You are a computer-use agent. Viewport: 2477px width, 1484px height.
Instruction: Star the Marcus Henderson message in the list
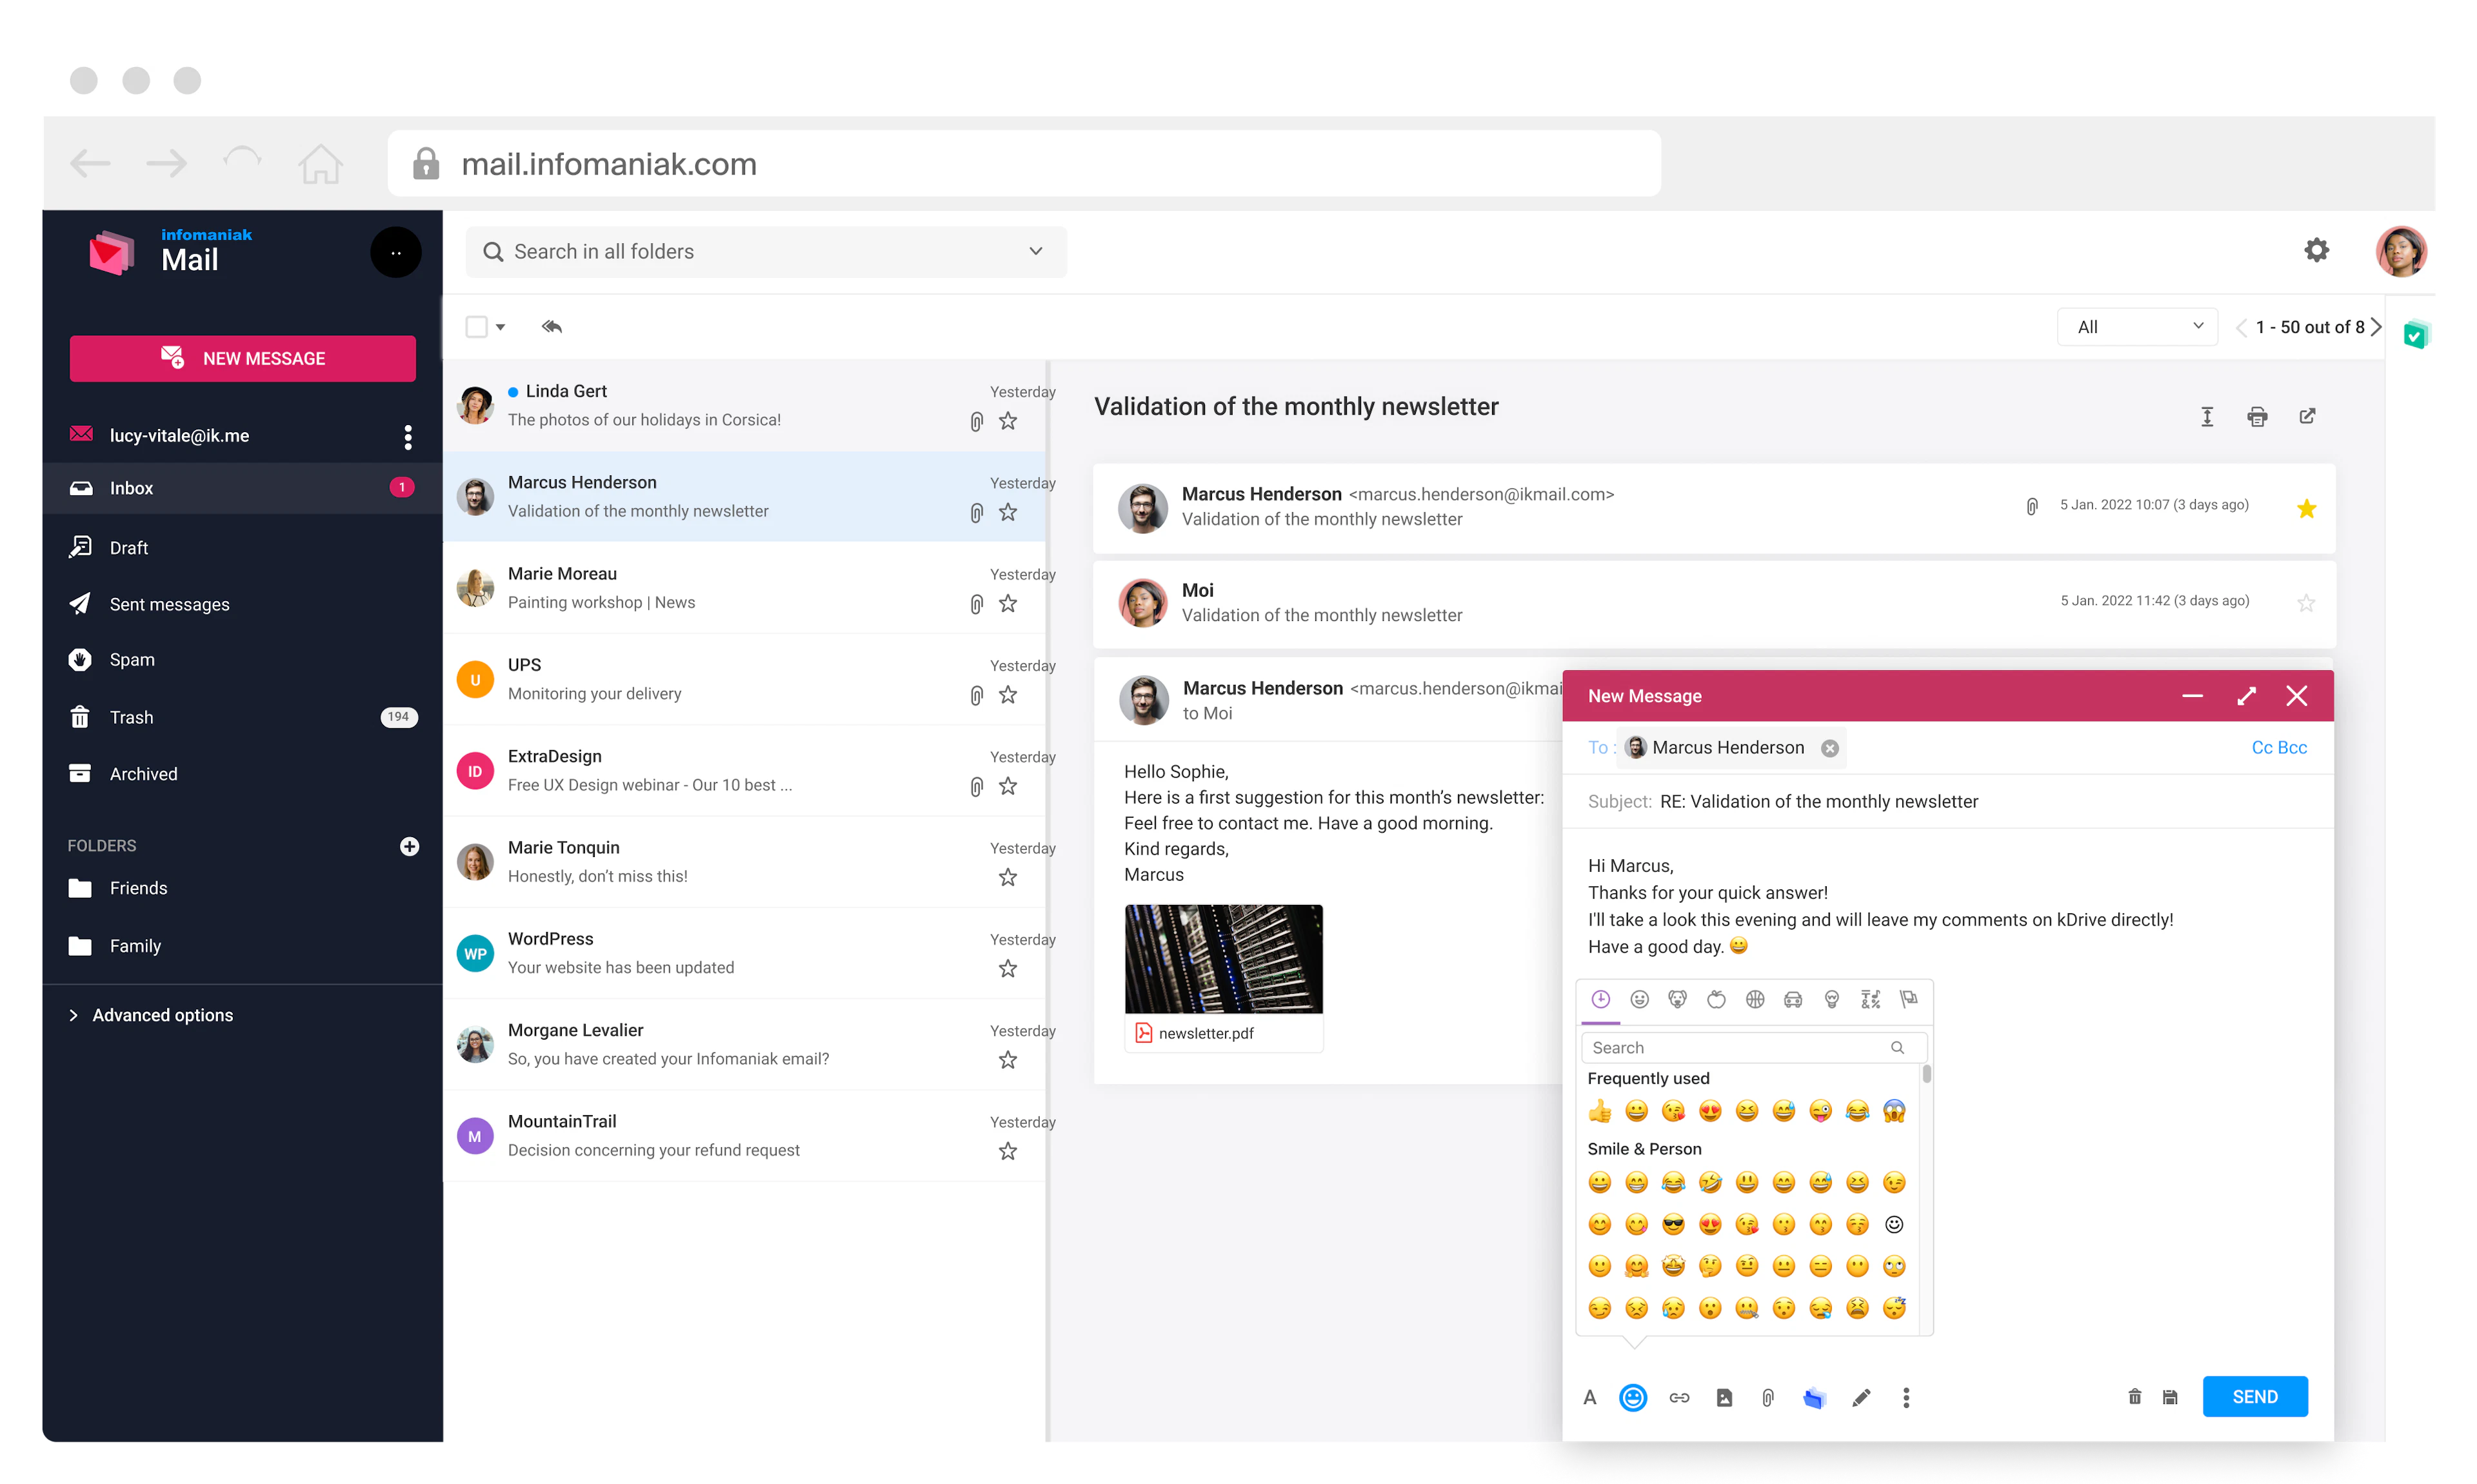[1008, 512]
